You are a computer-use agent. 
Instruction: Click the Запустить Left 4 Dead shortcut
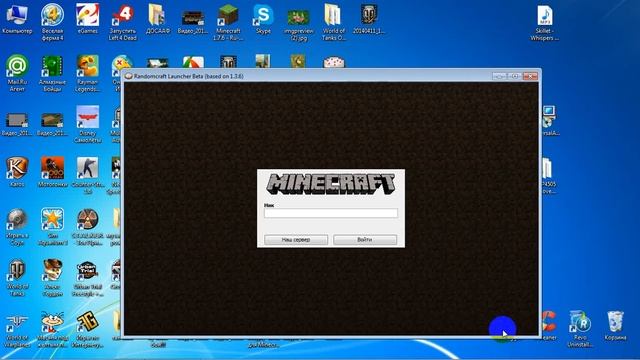pyautogui.click(x=122, y=22)
